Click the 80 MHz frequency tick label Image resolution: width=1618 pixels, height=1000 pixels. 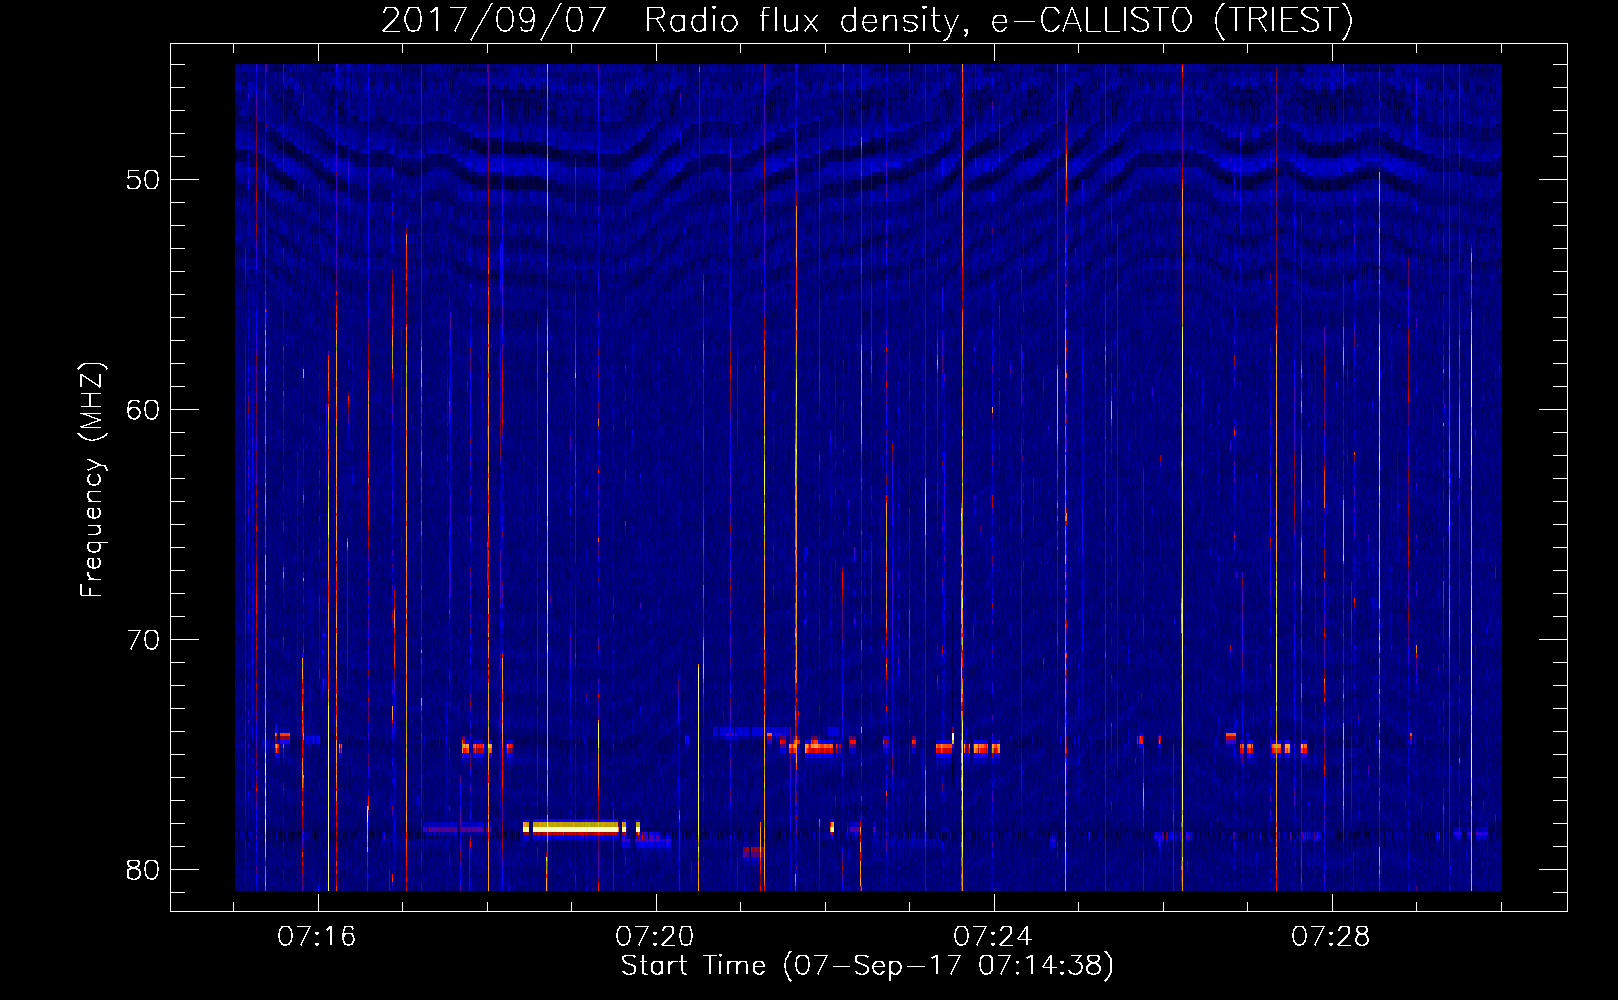click(142, 870)
